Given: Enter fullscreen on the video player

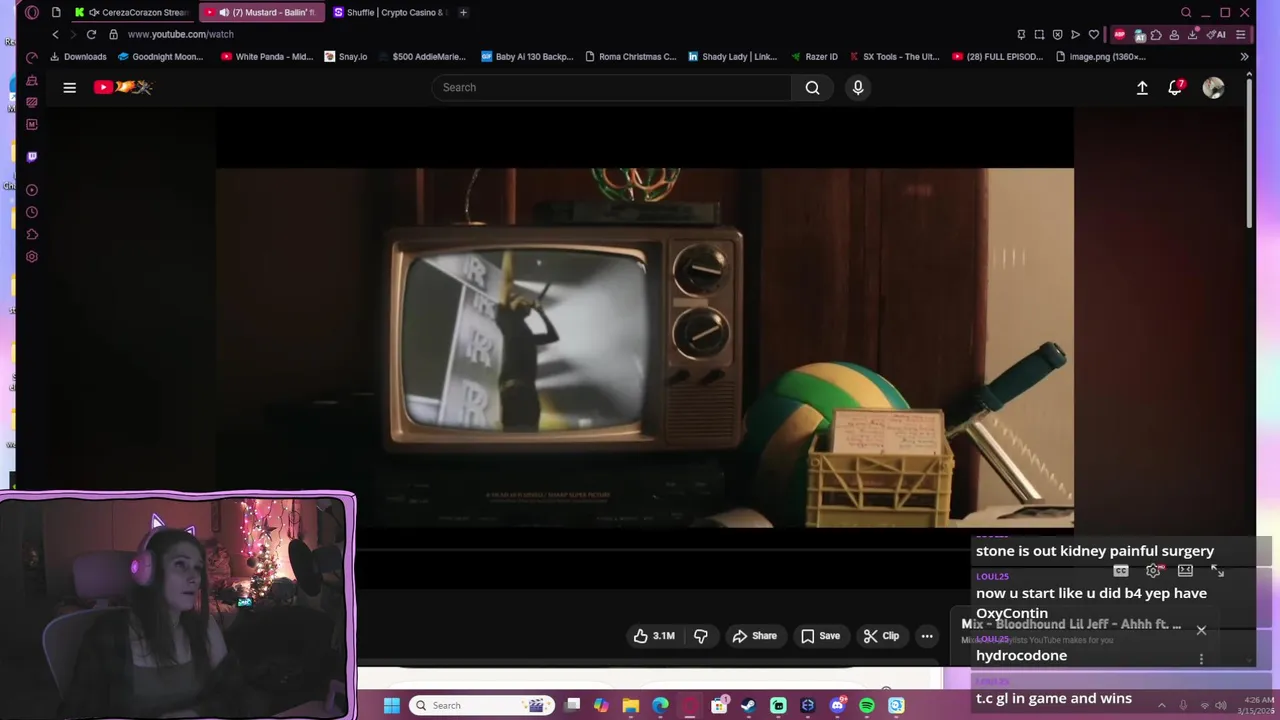Looking at the screenshot, I should click(x=1217, y=571).
